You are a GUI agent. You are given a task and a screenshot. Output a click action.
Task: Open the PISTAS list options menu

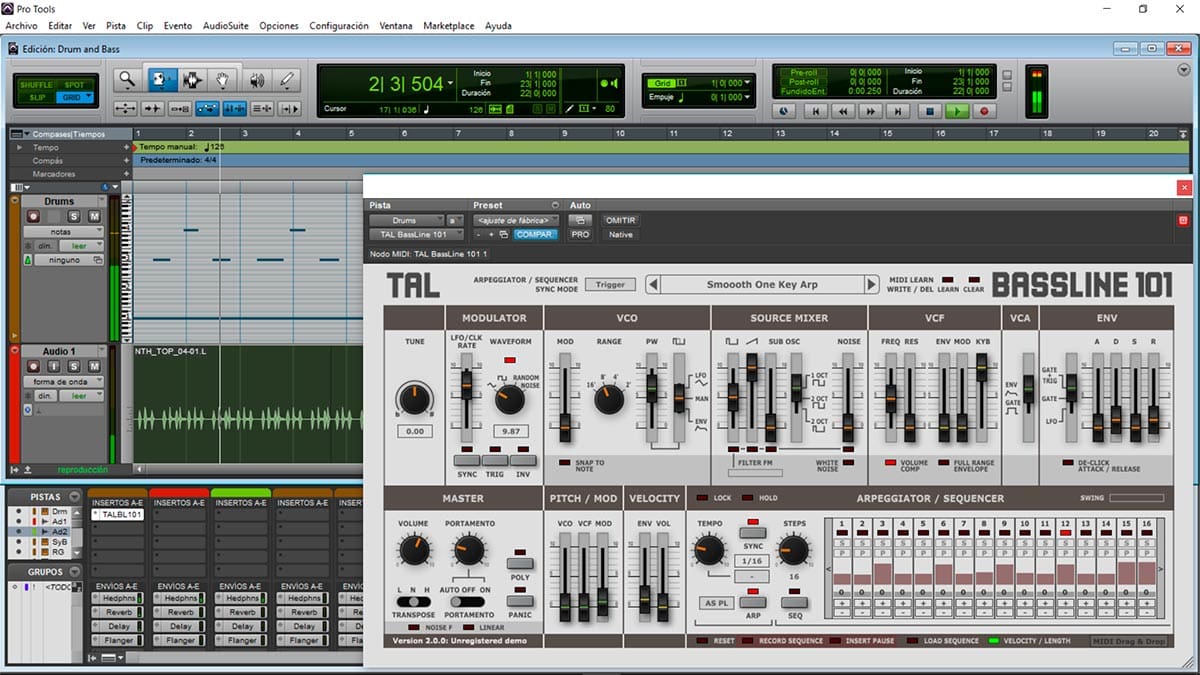point(73,497)
